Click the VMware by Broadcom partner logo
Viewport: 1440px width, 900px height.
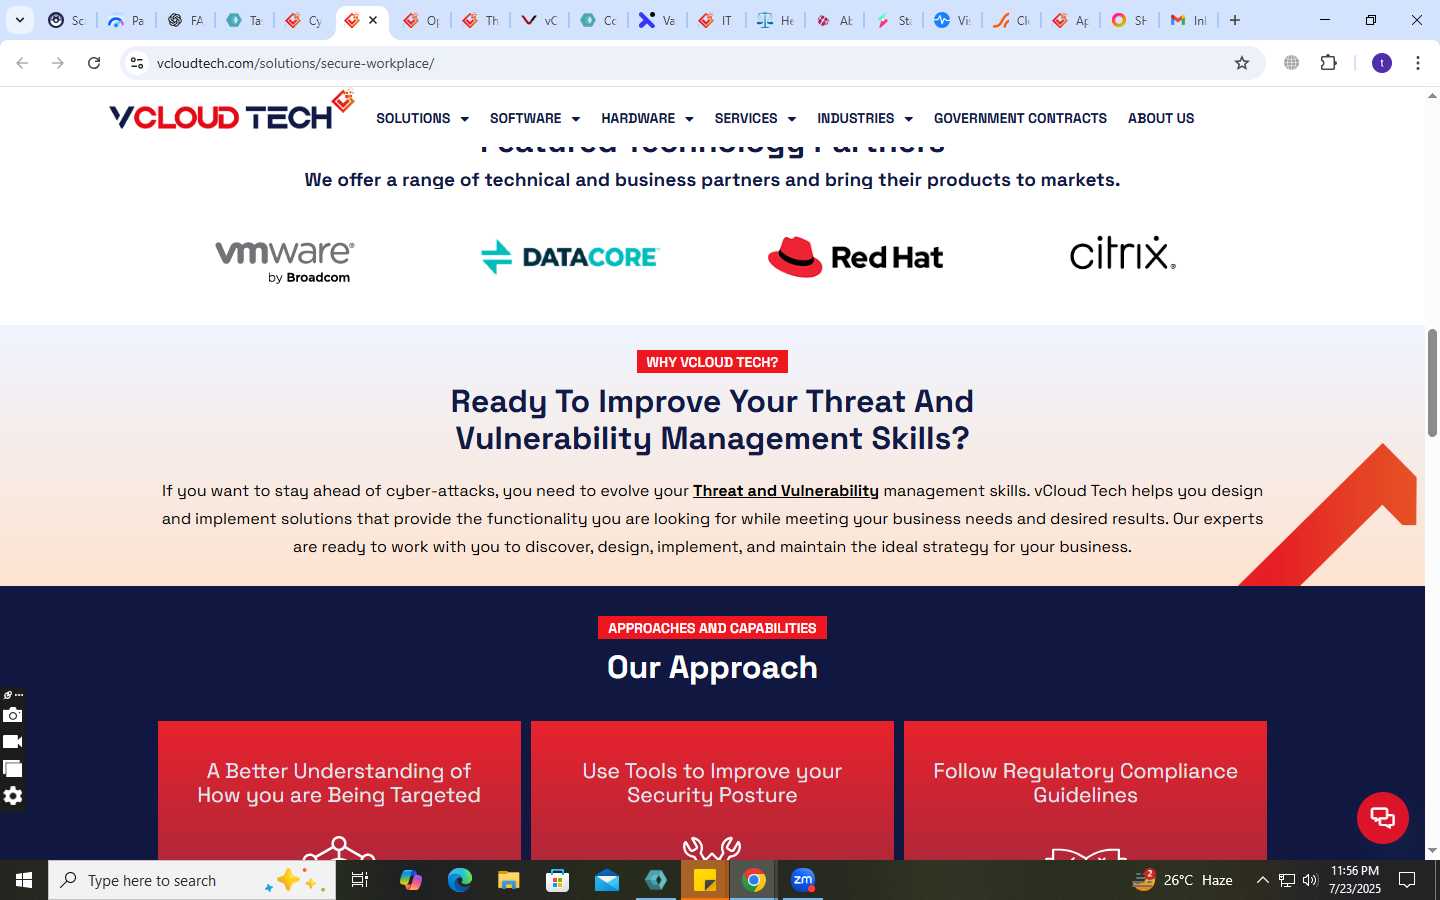pyautogui.click(x=285, y=261)
